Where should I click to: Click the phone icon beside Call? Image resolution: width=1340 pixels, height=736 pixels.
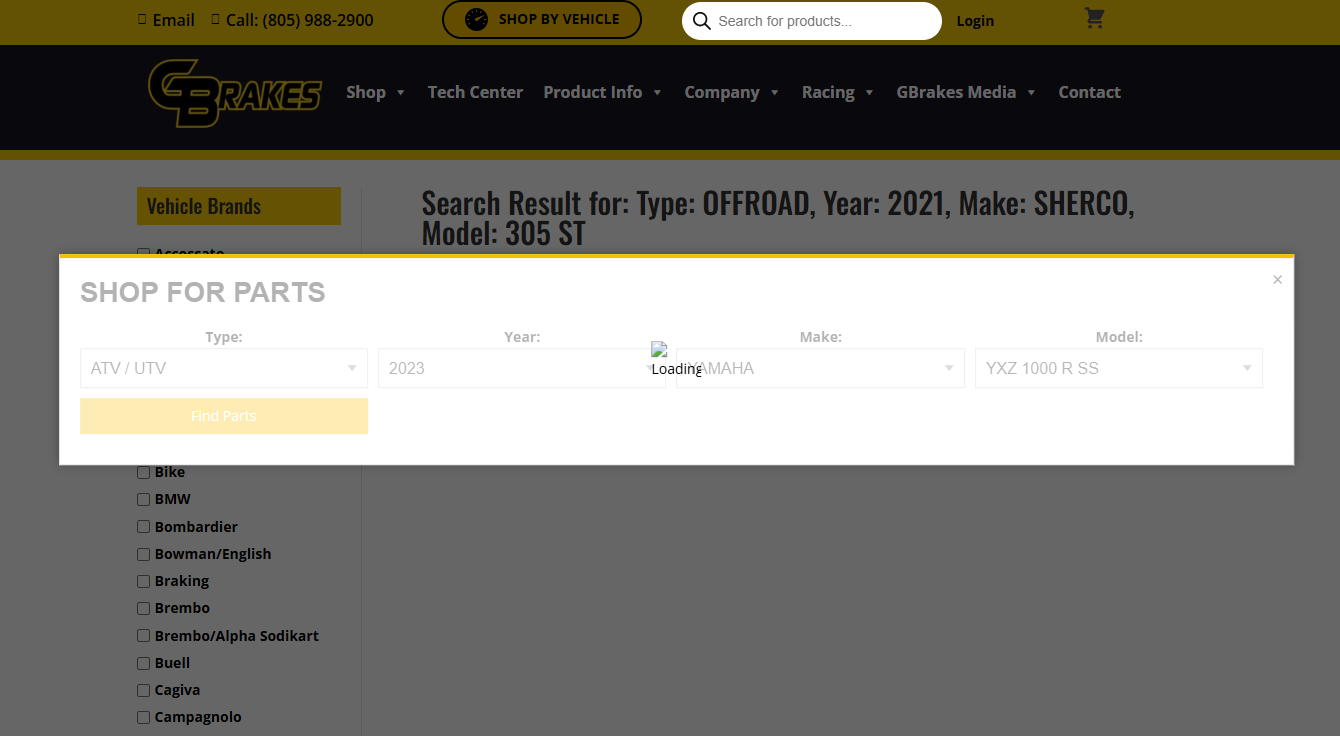coord(216,20)
